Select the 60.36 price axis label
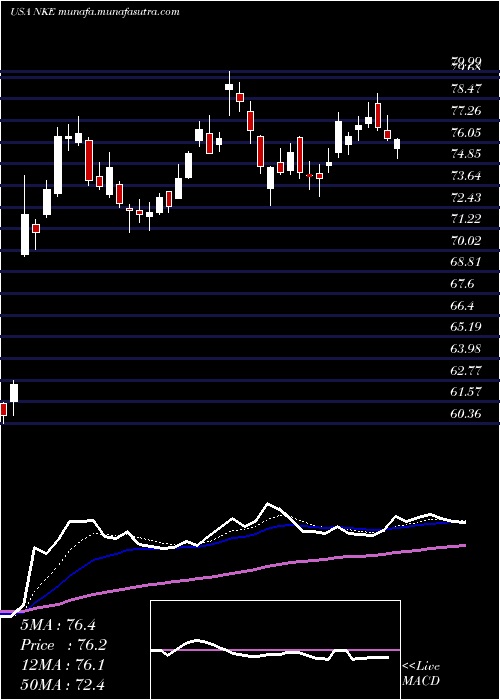 [467, 414]
